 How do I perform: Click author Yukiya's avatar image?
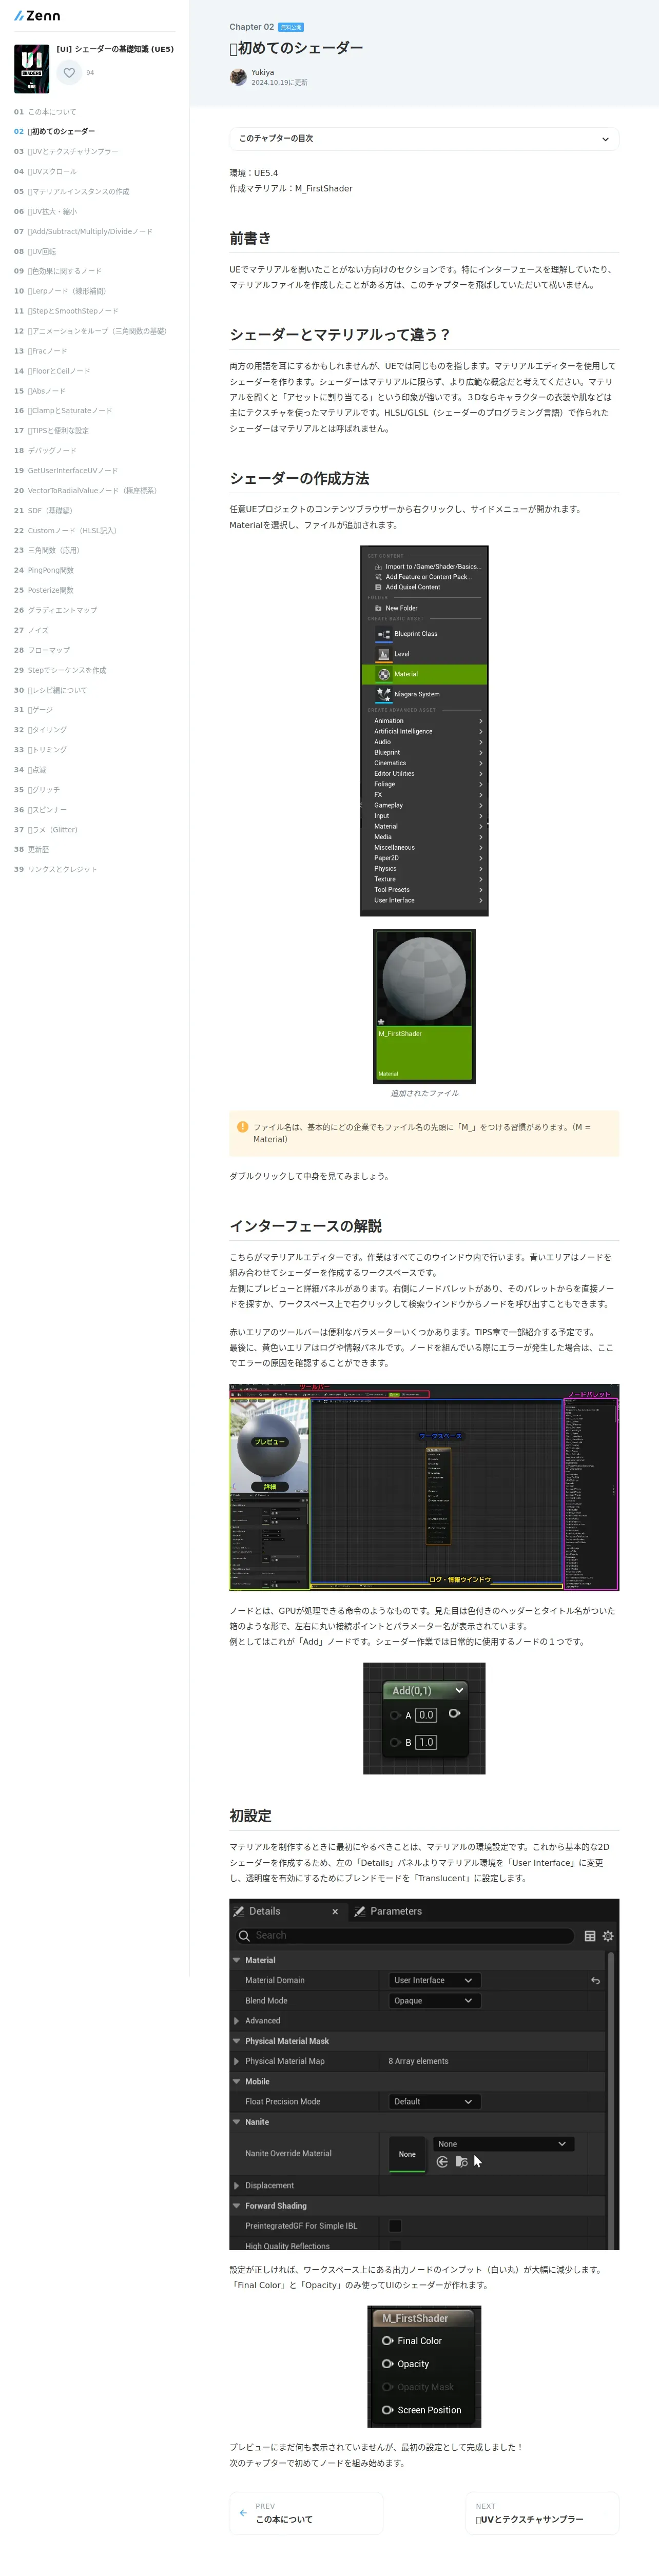(x=238, y=77)
